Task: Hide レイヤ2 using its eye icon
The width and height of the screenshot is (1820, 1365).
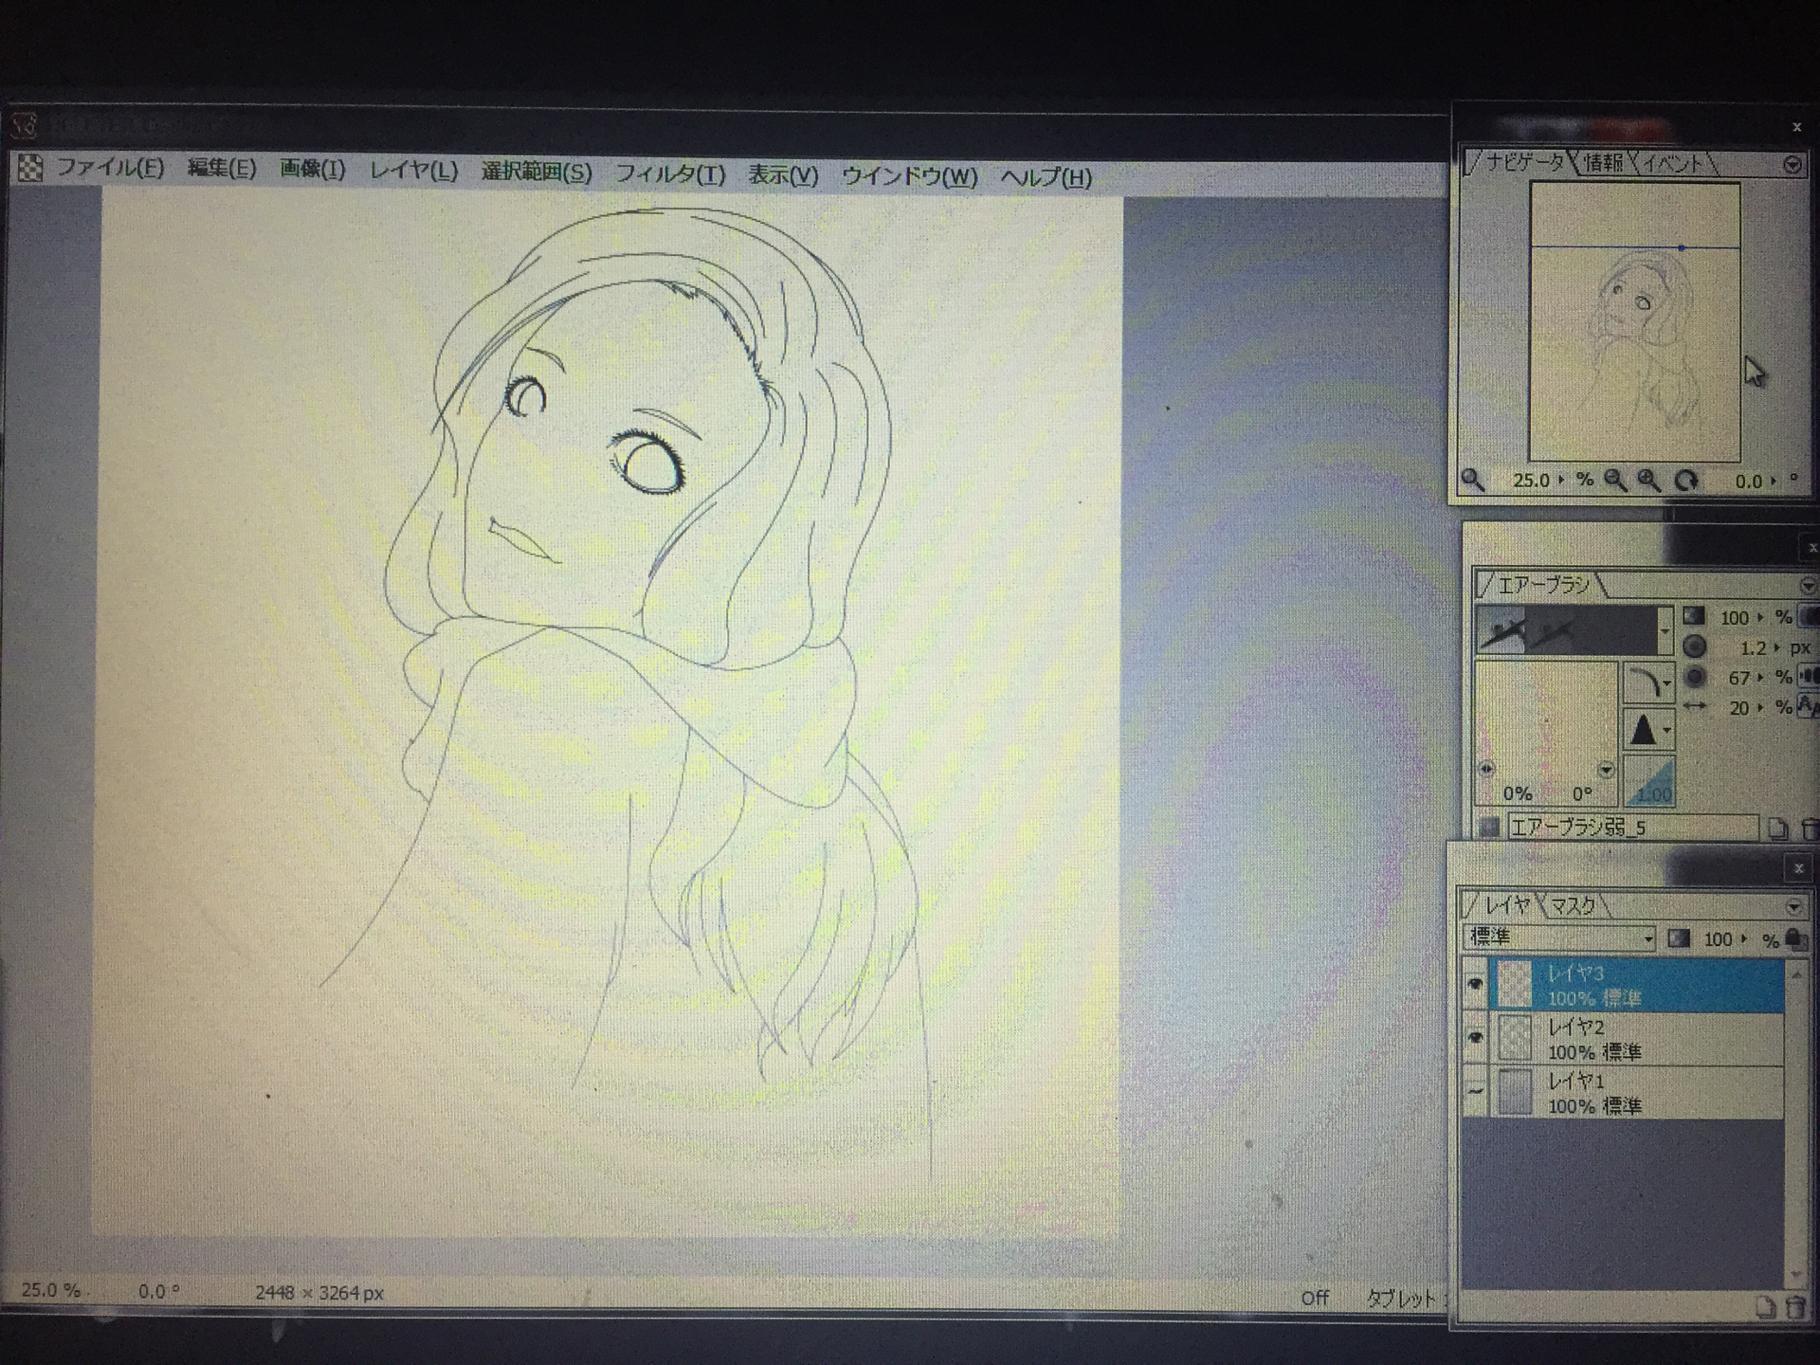Action: 1475,1038
